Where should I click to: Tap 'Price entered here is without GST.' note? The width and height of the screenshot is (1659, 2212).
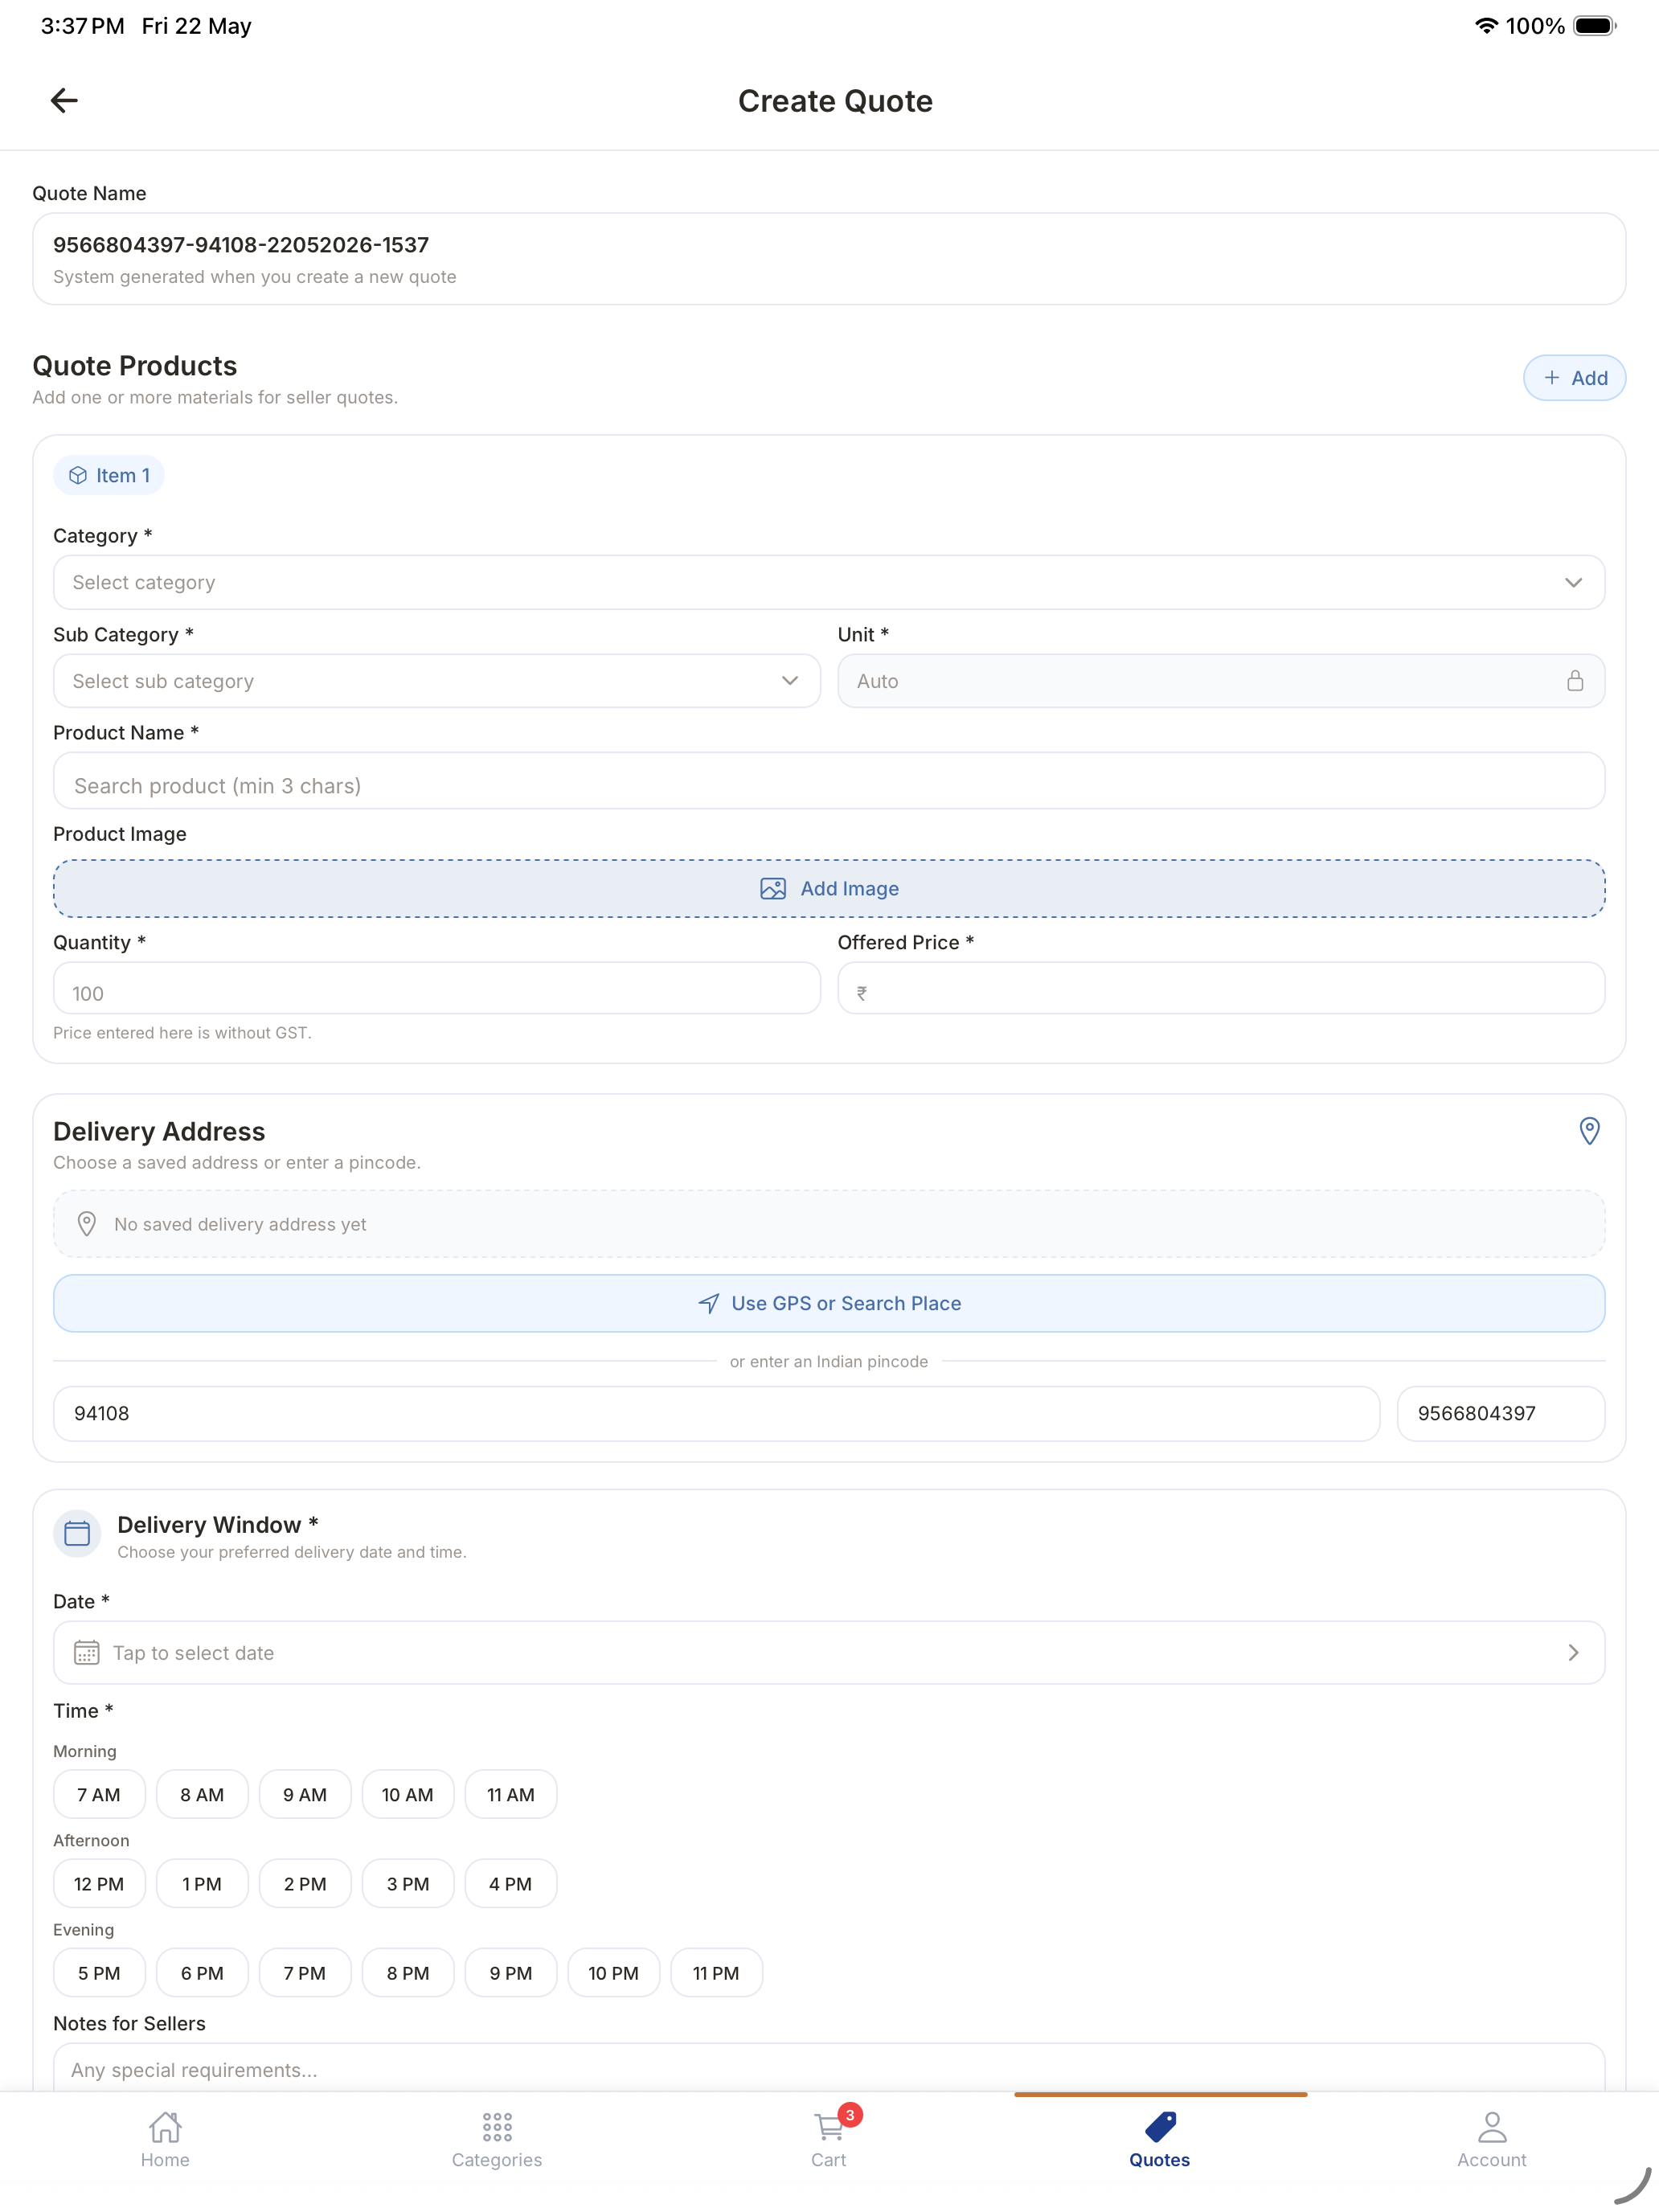coord(182,1033)
